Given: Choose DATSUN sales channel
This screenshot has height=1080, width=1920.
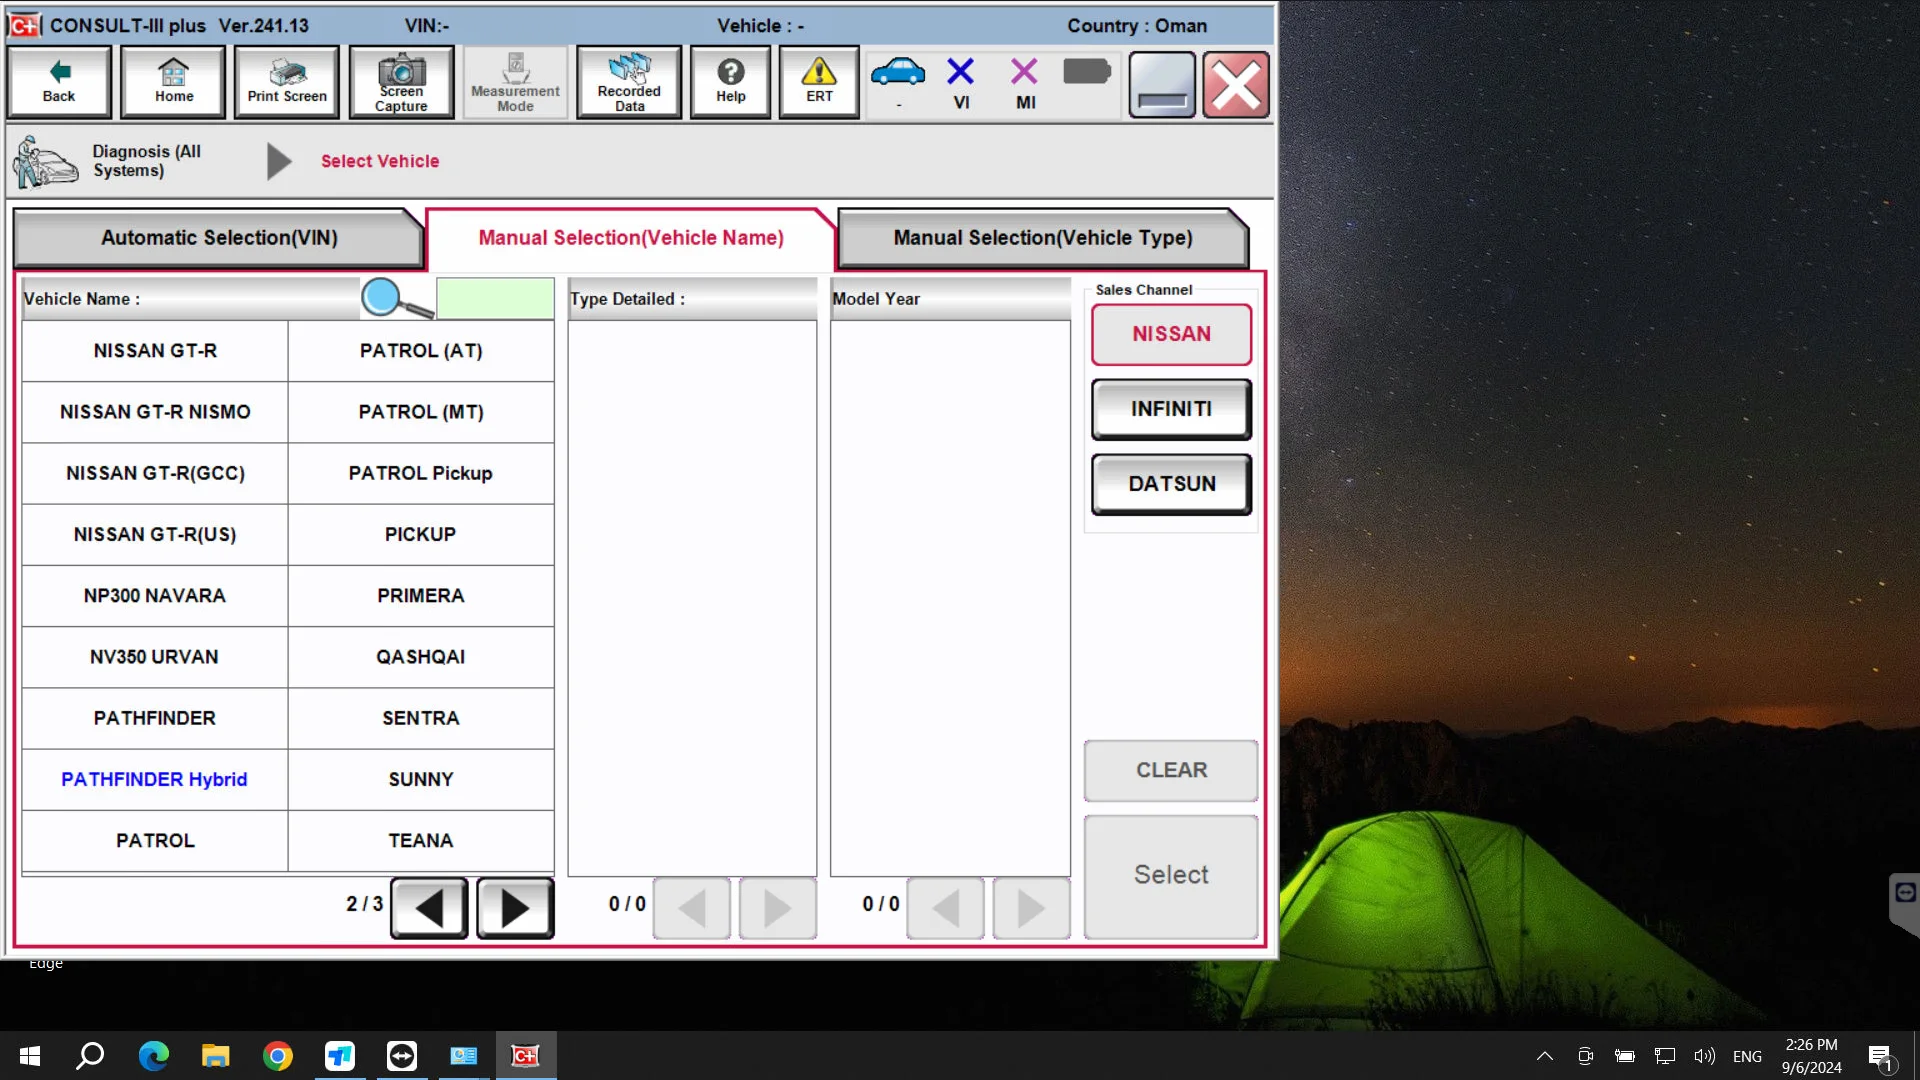Looking at the screenshot, I should point(1171,484).
